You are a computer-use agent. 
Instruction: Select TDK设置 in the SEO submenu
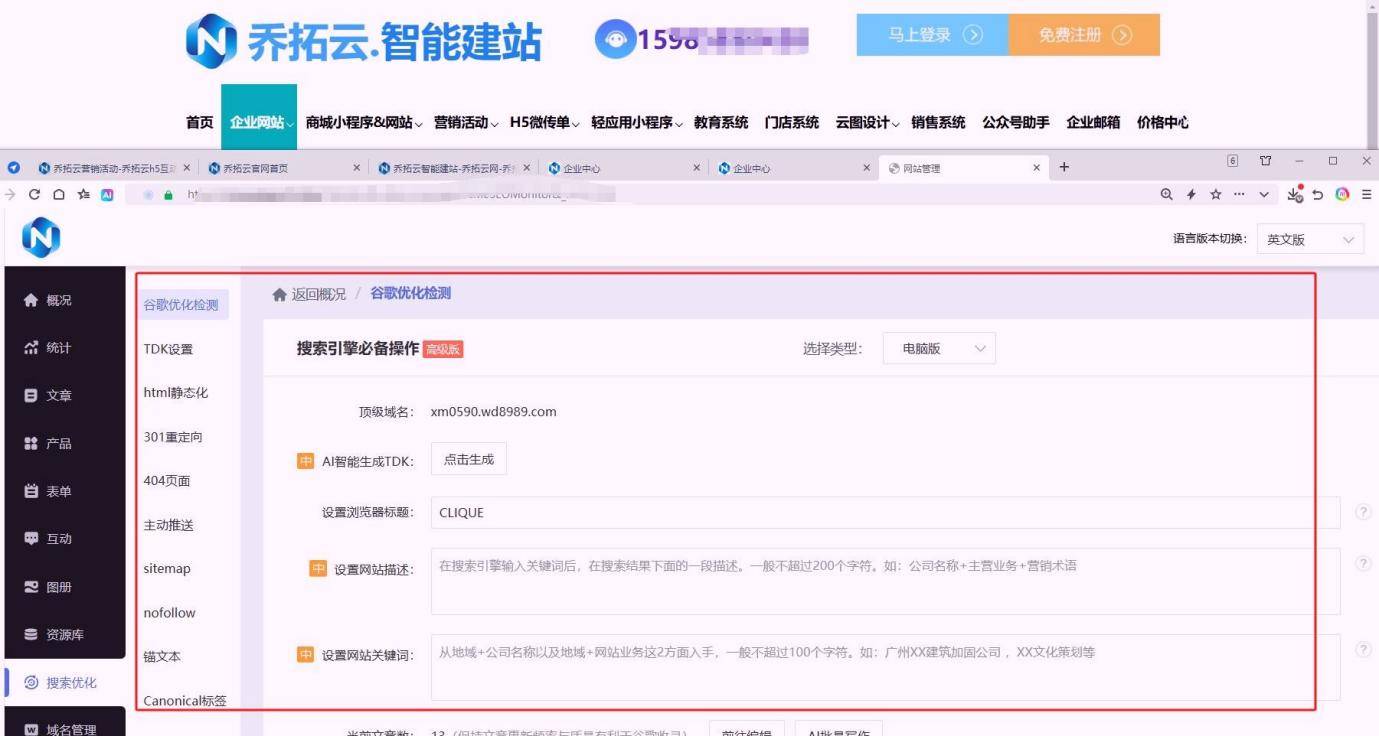168,349
